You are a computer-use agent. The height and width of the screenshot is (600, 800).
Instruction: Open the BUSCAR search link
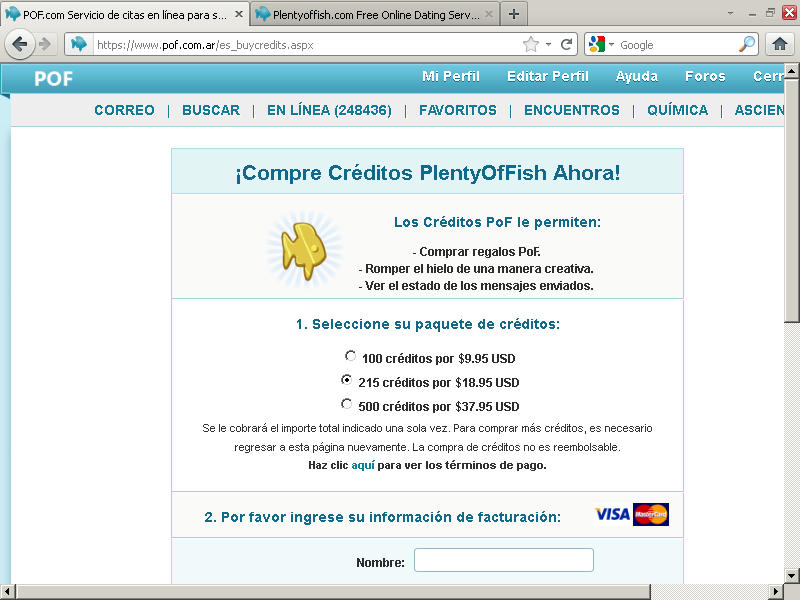click(211, 110)
